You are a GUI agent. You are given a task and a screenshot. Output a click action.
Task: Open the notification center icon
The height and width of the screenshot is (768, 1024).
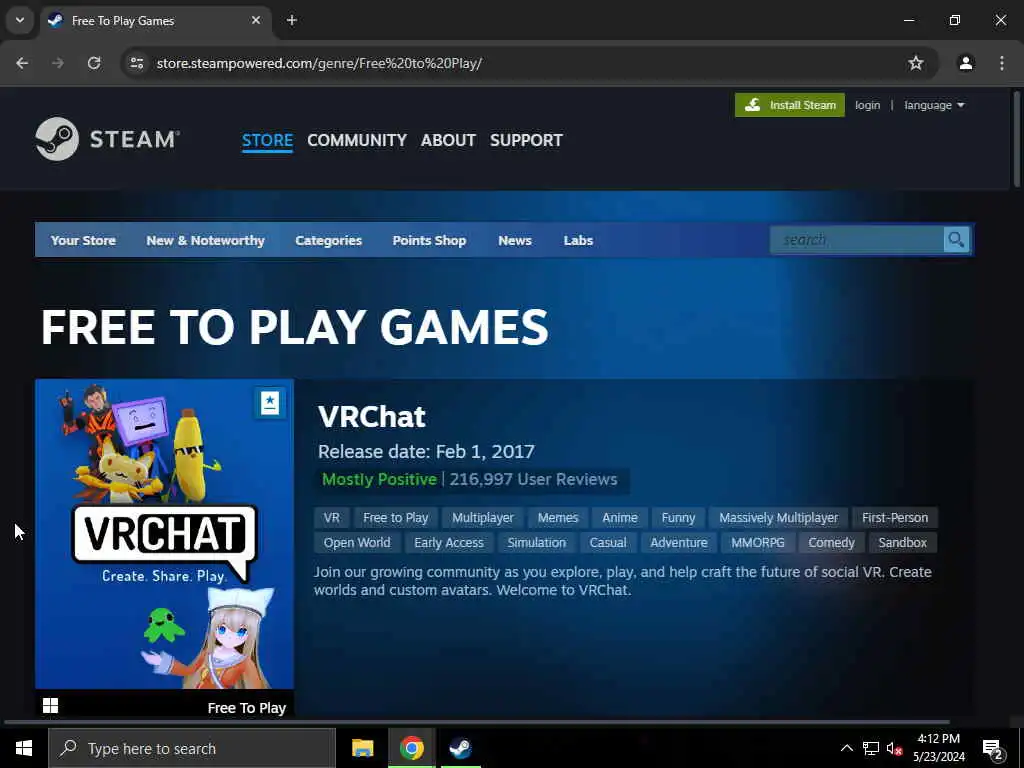[993, 749]
